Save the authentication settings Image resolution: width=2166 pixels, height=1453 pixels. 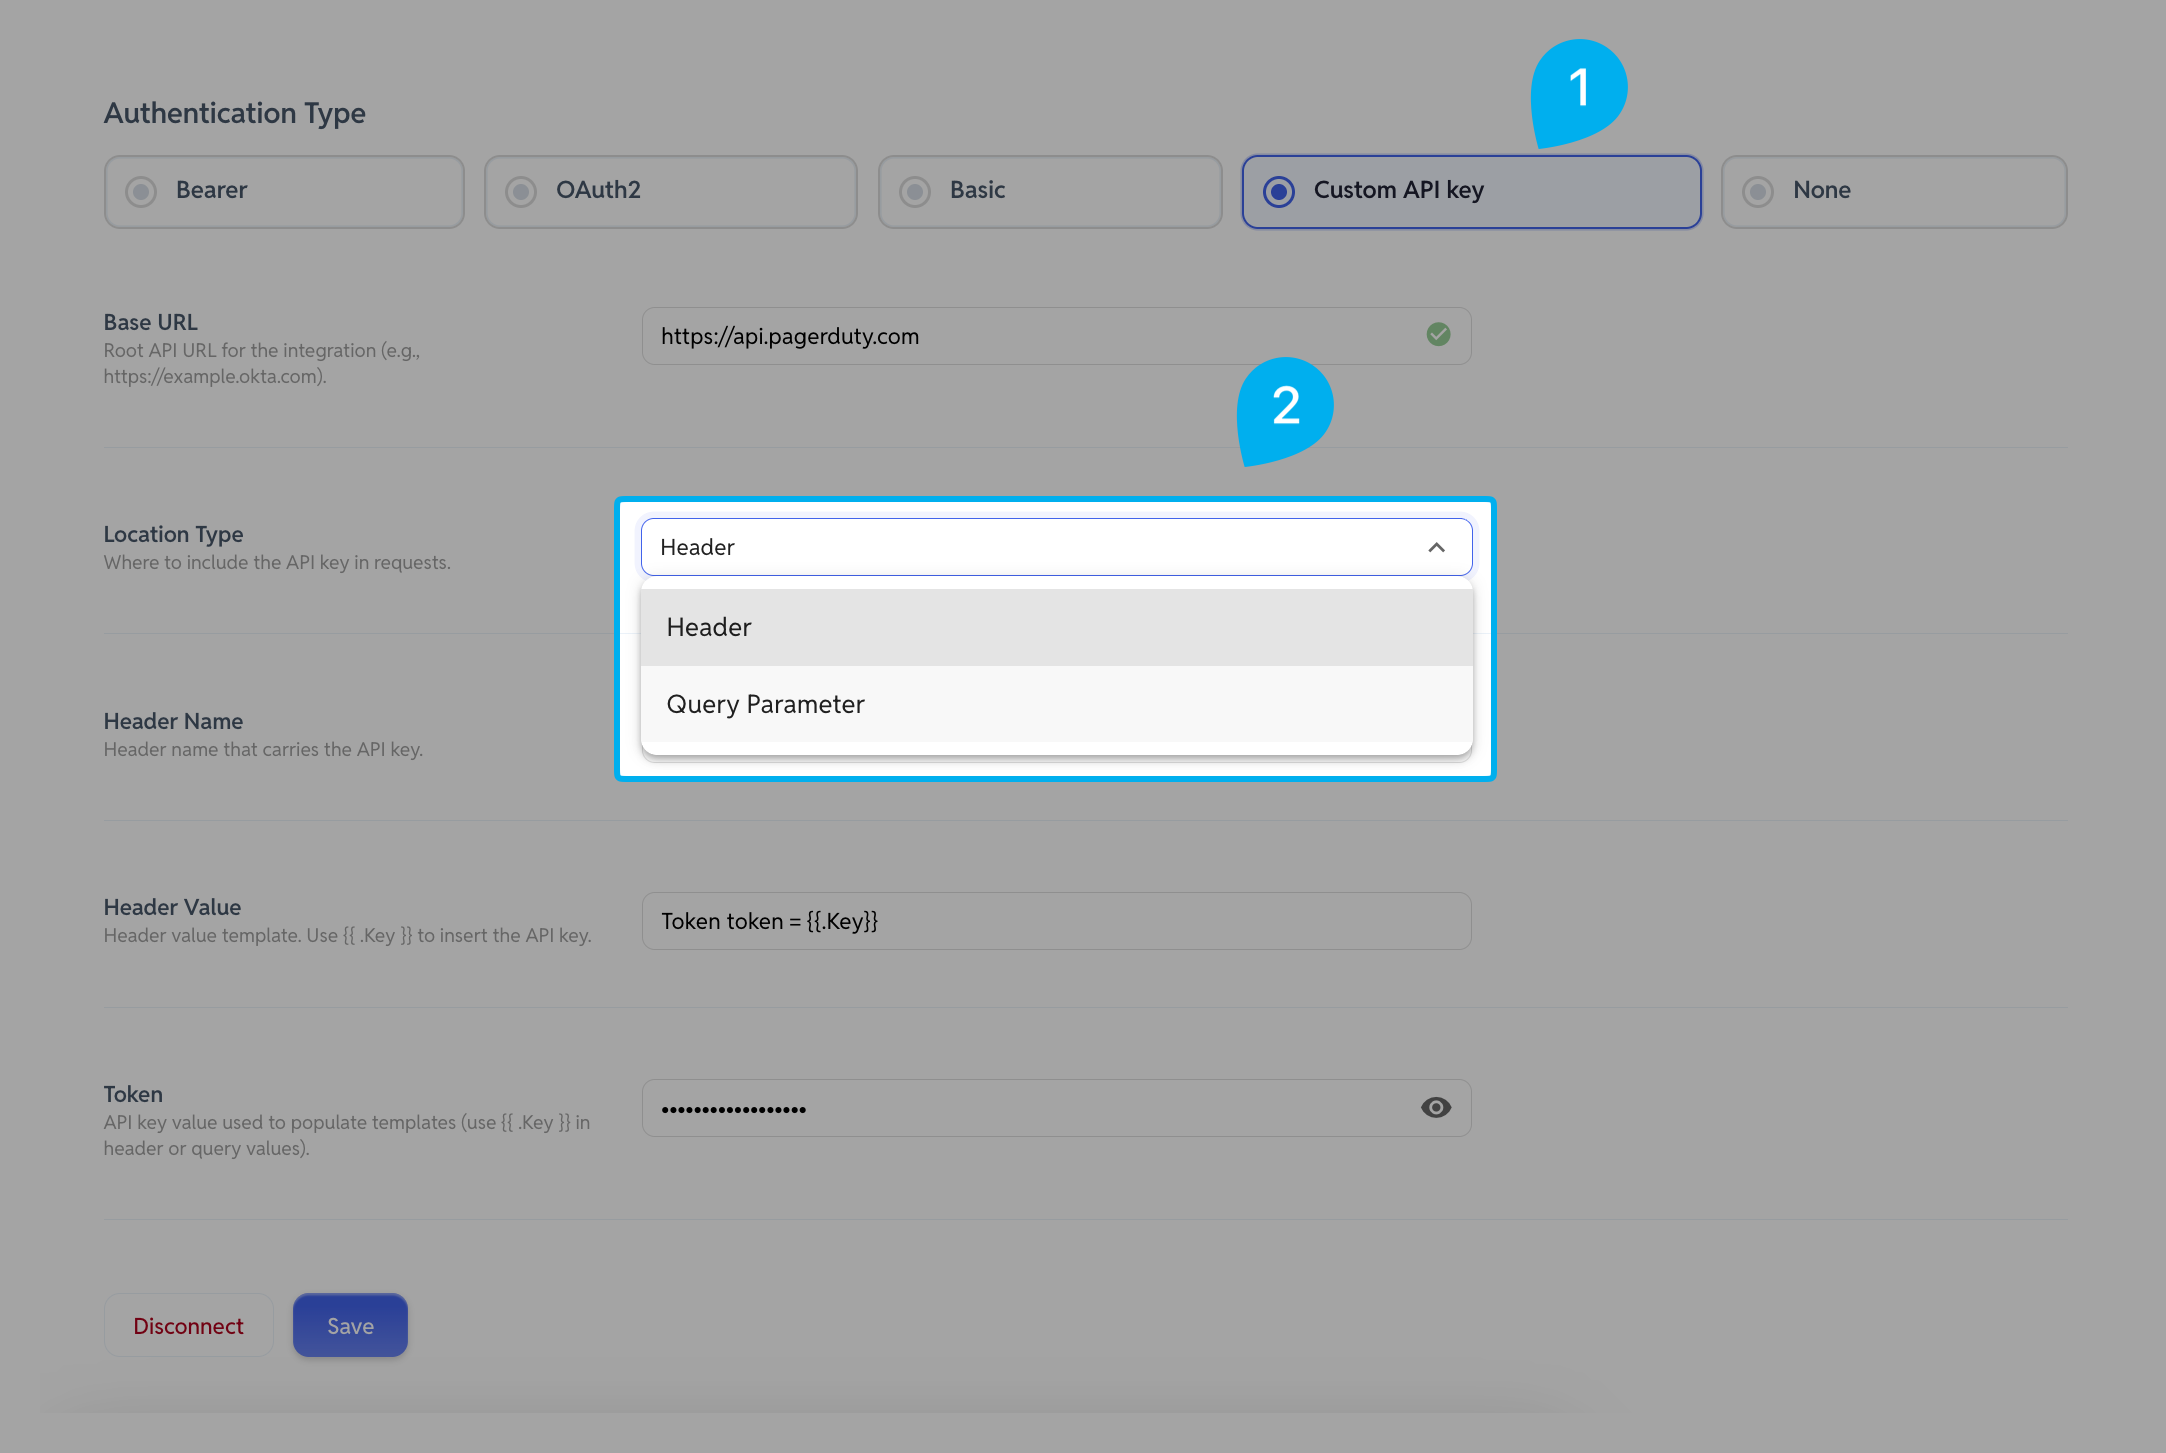[350, 1325]
